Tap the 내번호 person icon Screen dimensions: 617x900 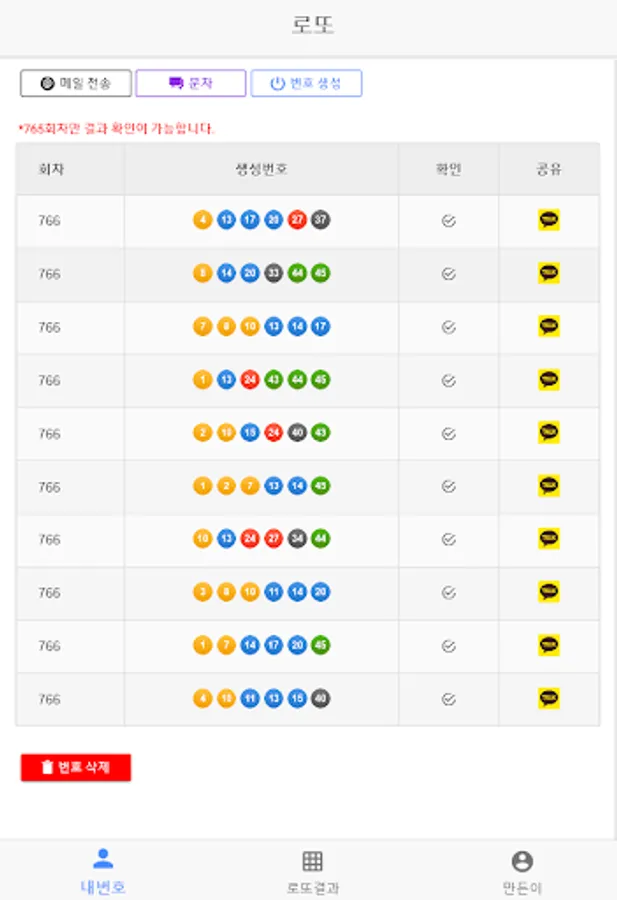pyautogui.click(x=102, y=858)
